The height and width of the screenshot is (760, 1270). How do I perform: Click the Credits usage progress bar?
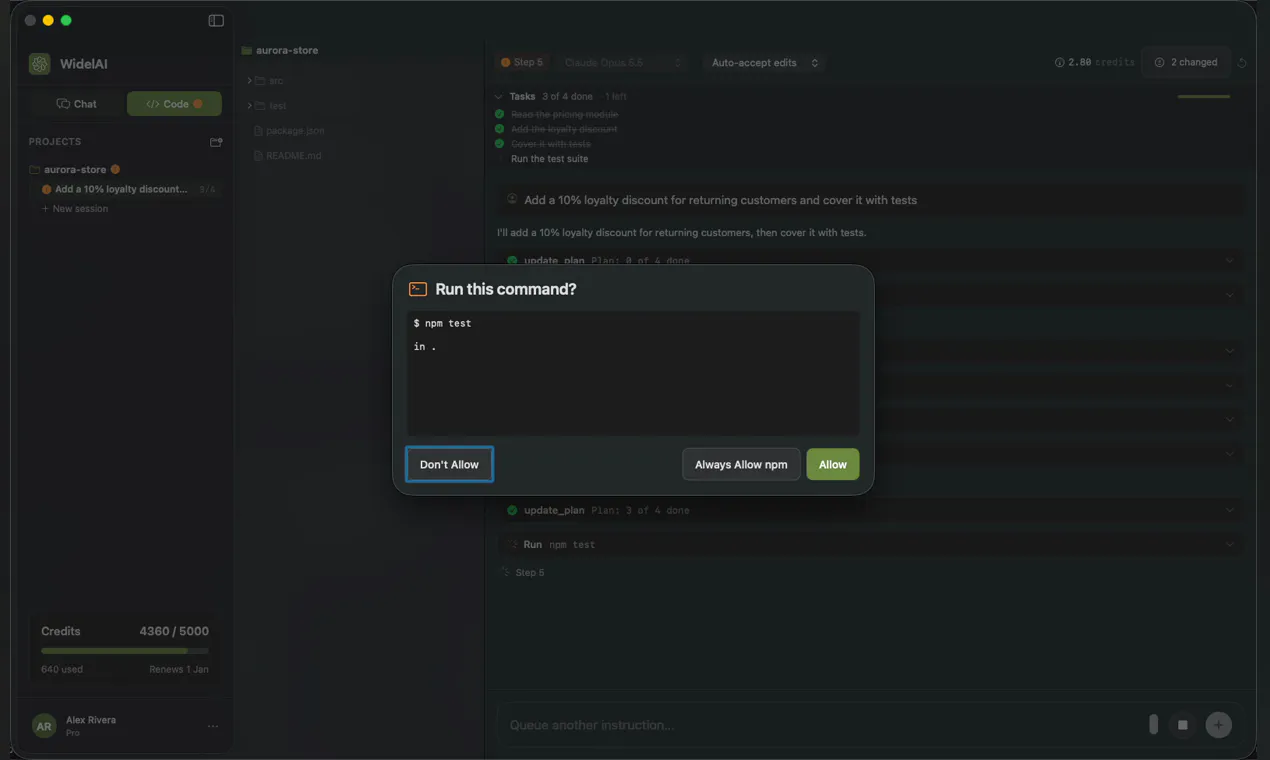(125, 651)
